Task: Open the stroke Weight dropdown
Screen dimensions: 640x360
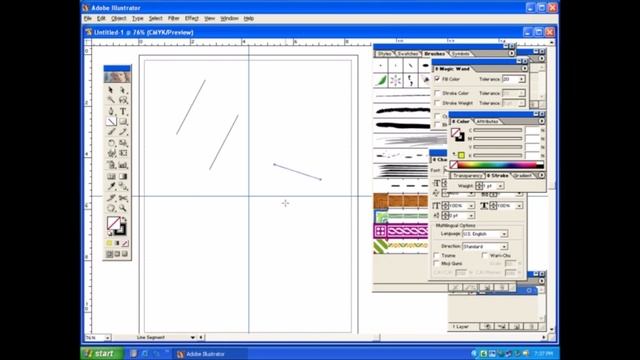Action: coord(500,186)
